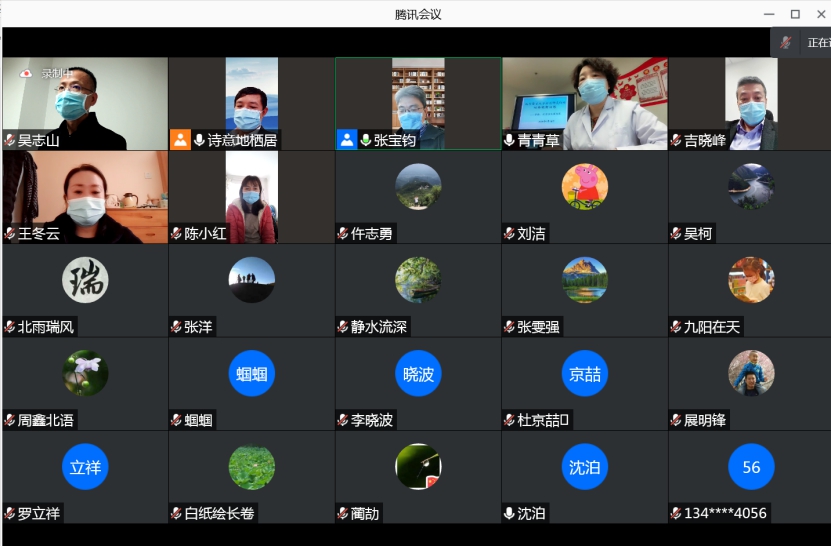Click the unmuted mic icon beside 沈泊
Viewport: 831px width, 547px height.
tap(510, 514)
